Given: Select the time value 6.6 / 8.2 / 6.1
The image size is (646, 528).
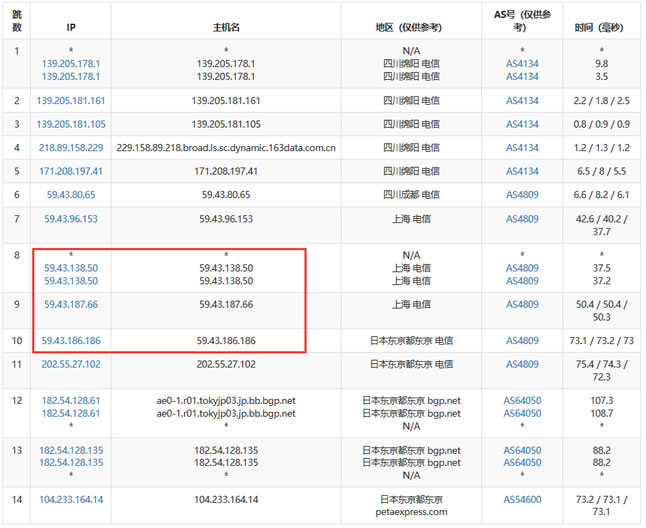Looking at the screenshot, I should coord(602,194).
